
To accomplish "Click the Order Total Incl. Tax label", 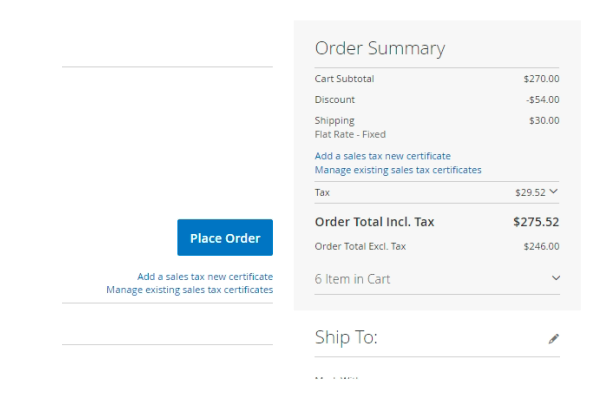I will tap(374, 222).
